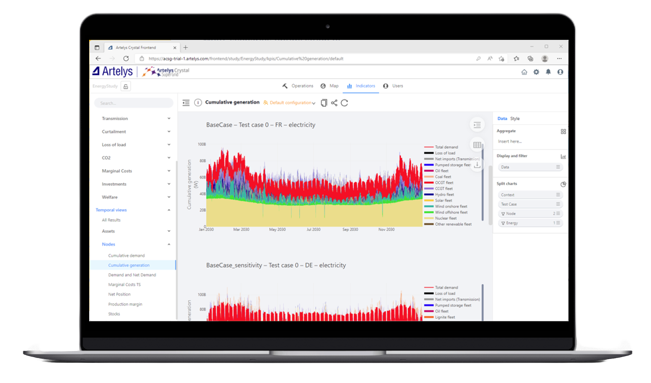Select Cumulative demand in the Nodes list
The height and width of the screenshot is (383, 651).
click(127, 255)
